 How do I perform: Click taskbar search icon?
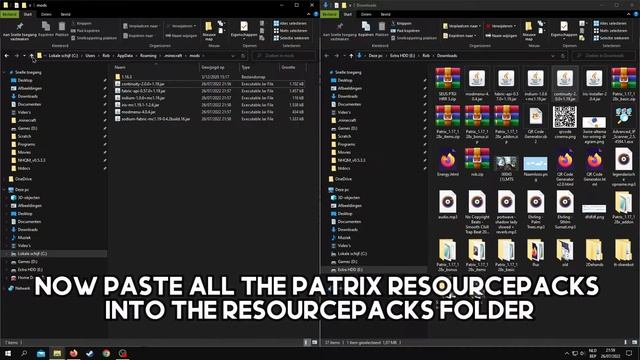pyautogui.click(x=24, y=353)
